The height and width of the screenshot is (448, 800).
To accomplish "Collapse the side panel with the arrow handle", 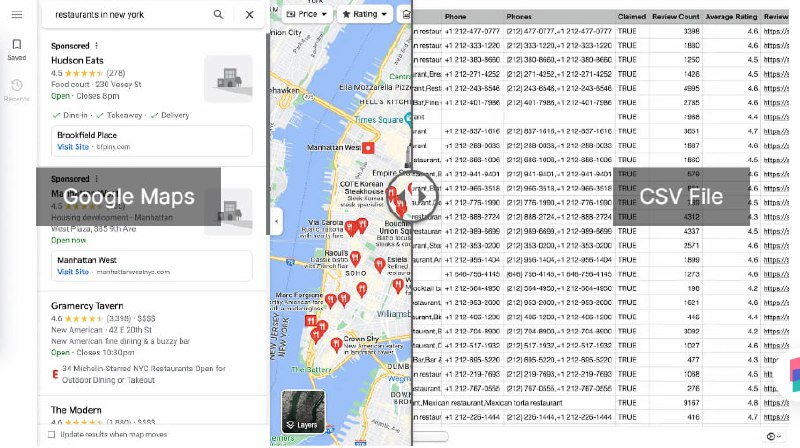I will 275,220.
